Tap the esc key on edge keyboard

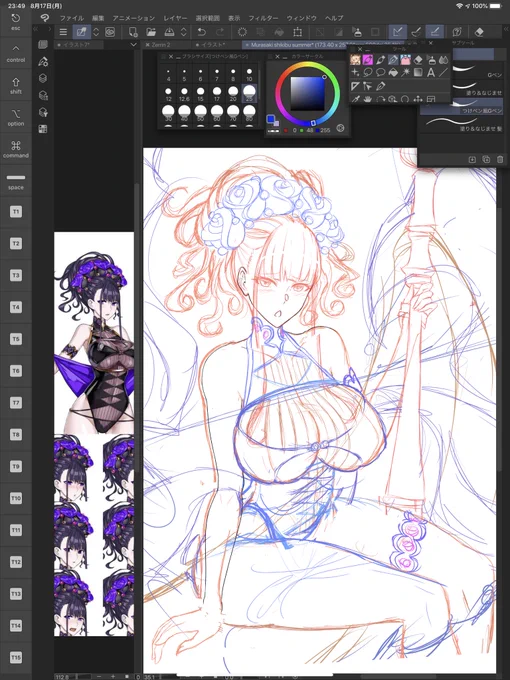point(16,22)
